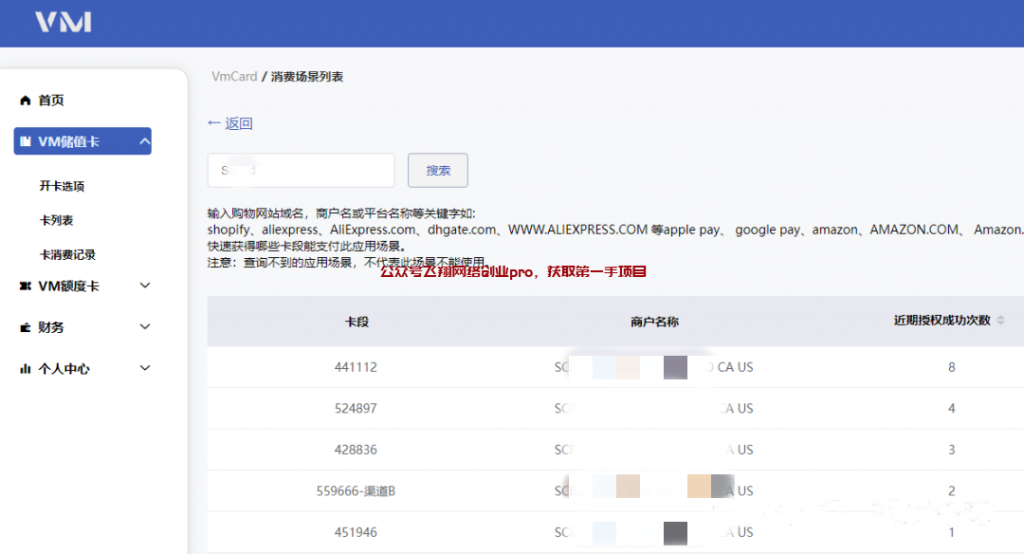Image resolution: width=1024 pixels, height=554 pixels.
Task: Open the 卡消费记录 submenu item
Action: [68, 255]
